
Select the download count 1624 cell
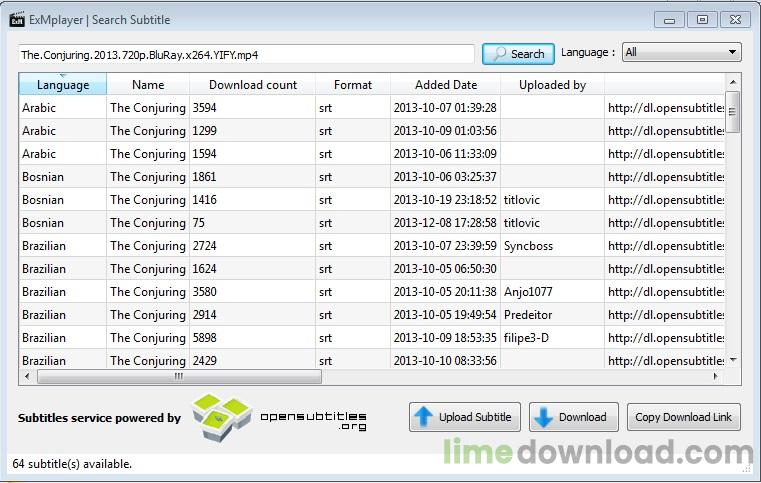tap(252, 269)
